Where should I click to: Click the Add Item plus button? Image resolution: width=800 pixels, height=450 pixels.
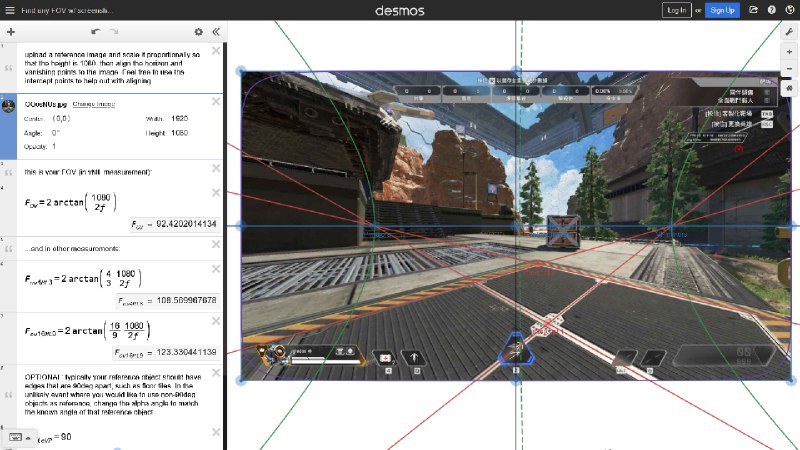[x=10, y=32]
